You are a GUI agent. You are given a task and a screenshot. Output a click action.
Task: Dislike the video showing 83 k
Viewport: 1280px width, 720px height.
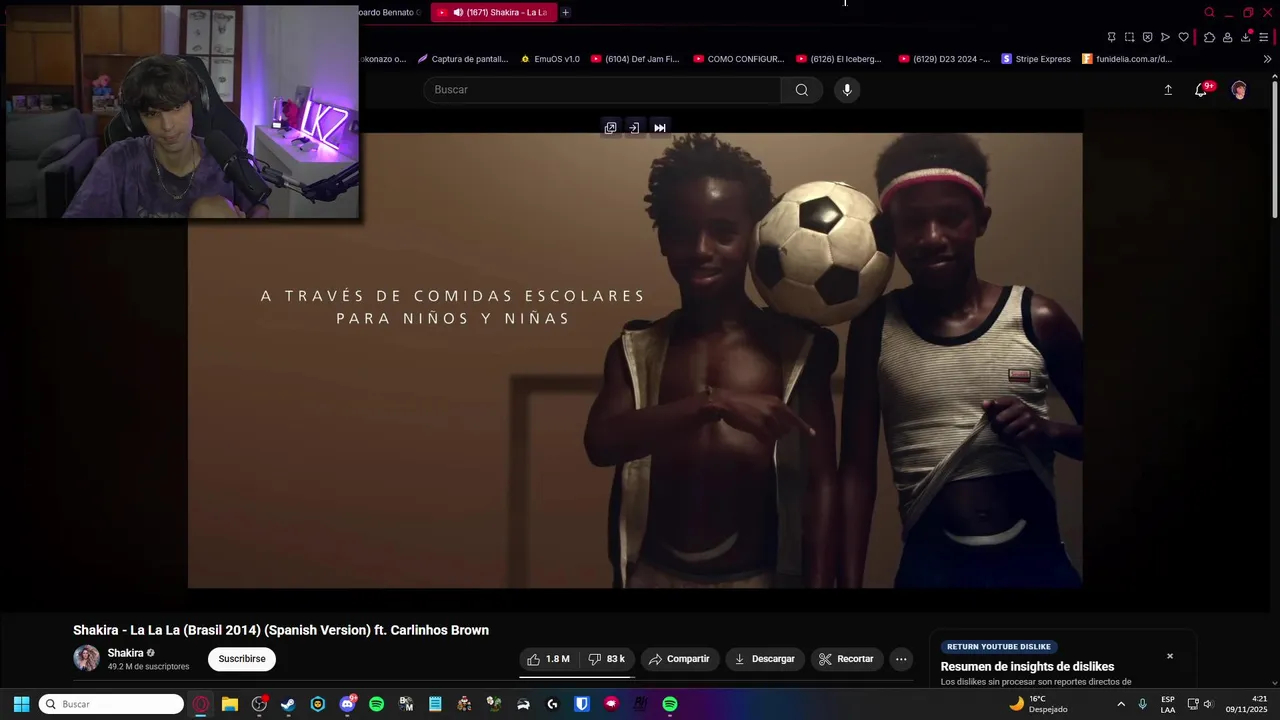tap(607, 659)
